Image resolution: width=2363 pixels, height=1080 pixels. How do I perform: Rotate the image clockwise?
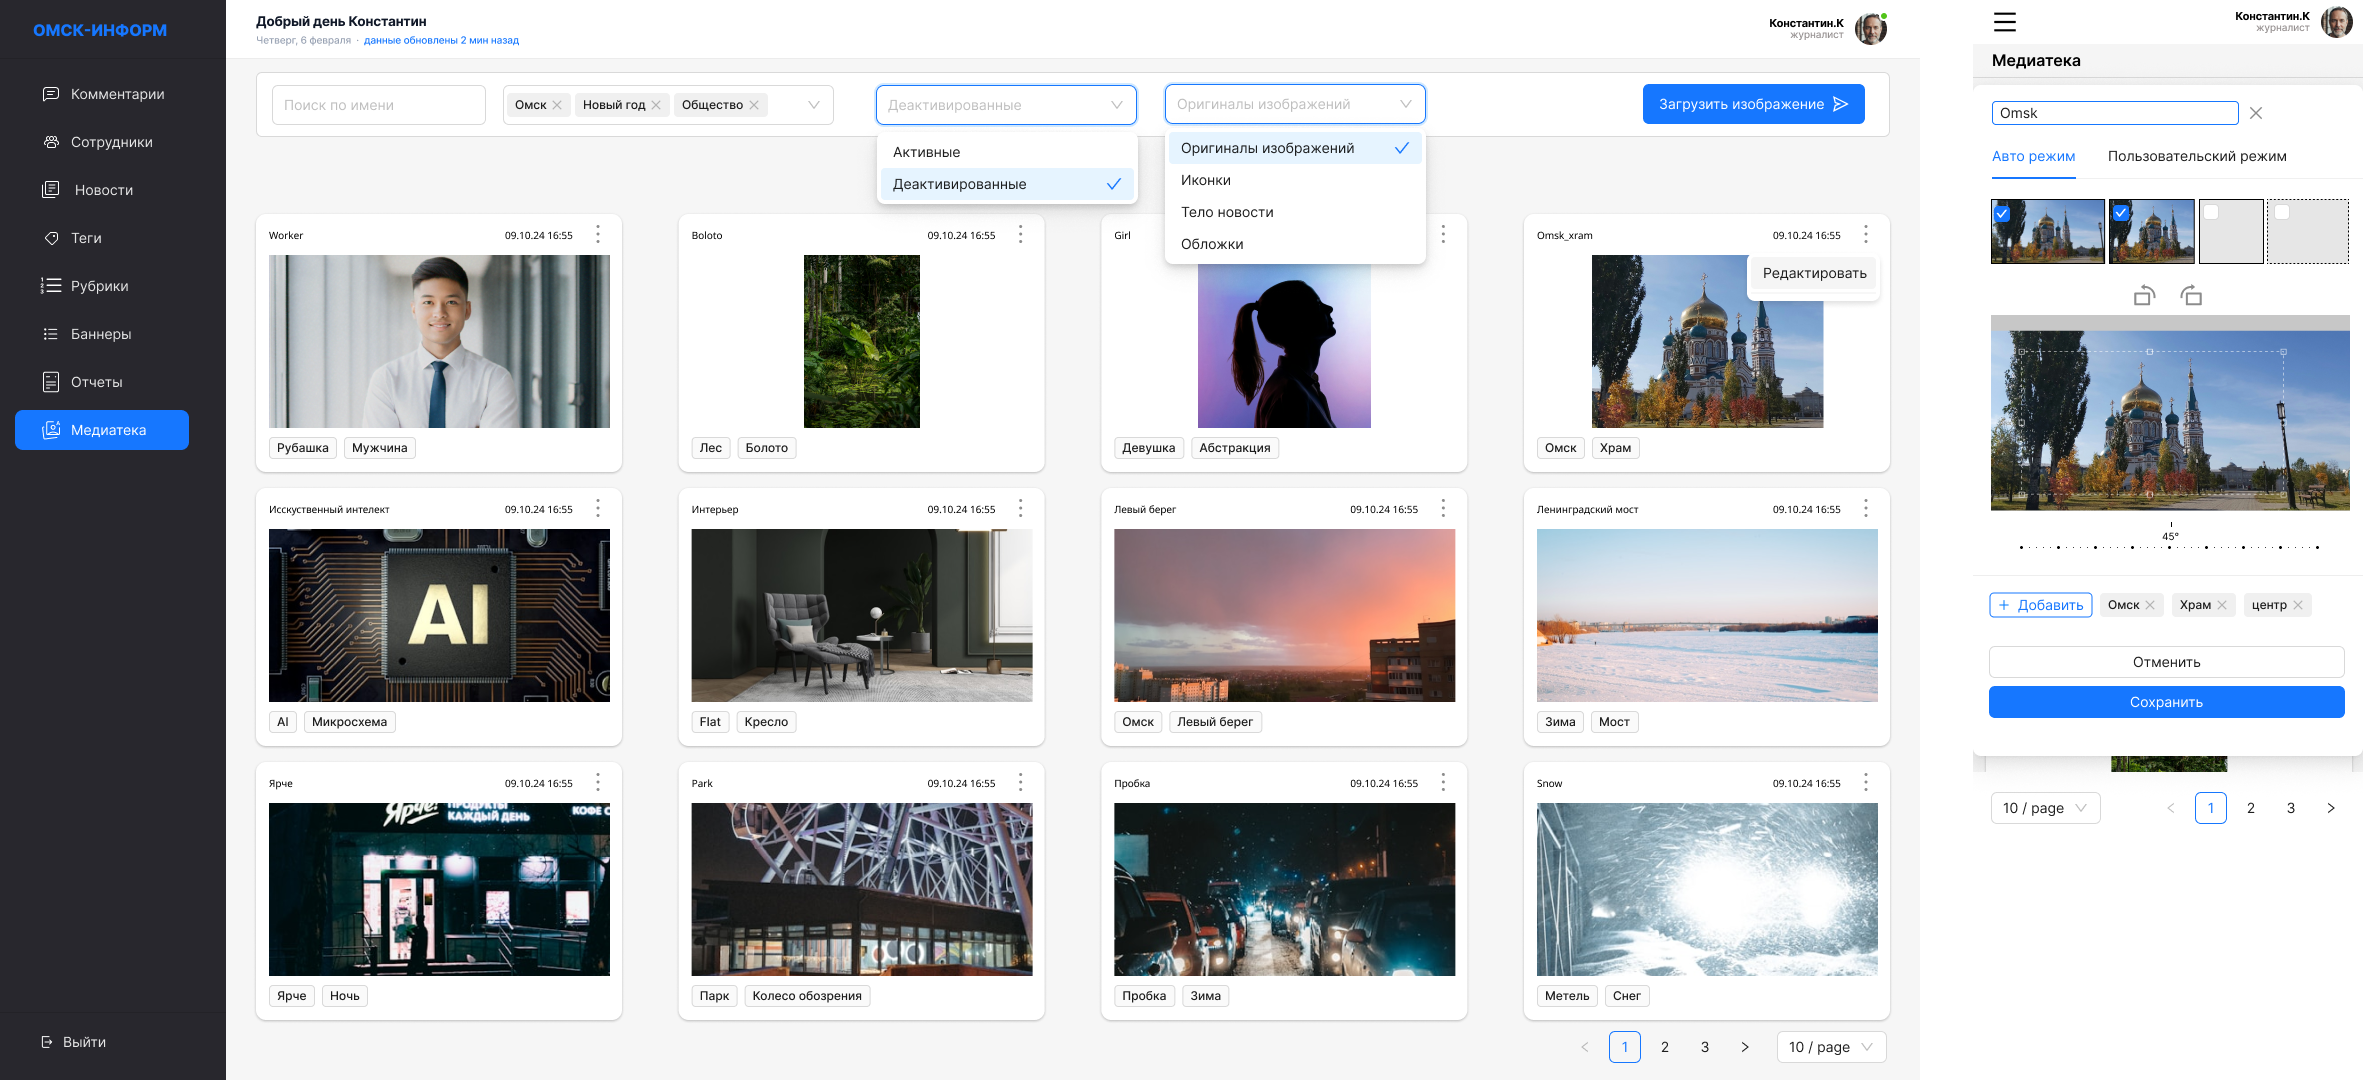tap(2191, 296)
